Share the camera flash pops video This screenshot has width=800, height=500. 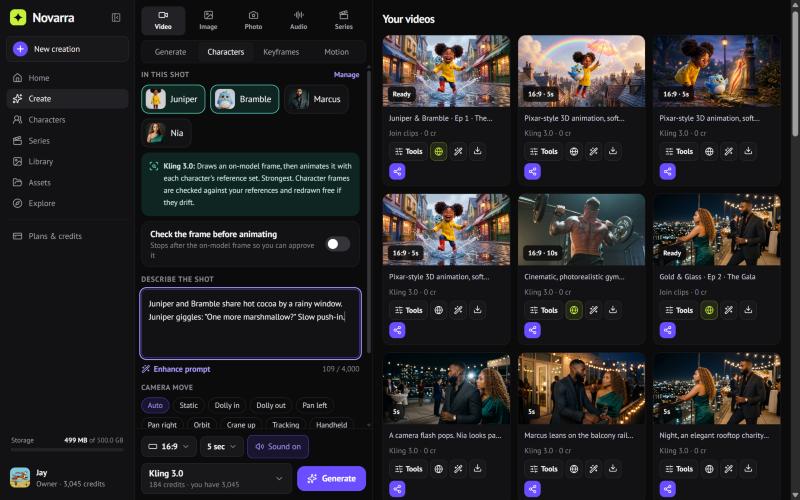[x=397, y=489]
